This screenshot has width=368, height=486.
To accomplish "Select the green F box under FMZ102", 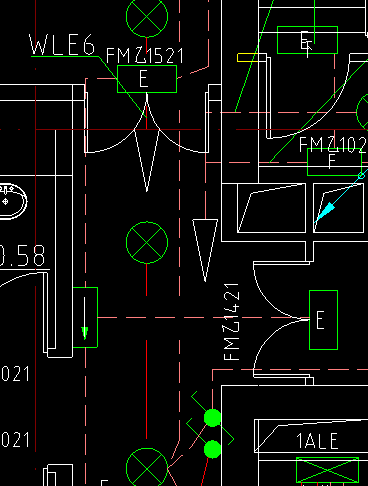I will tap(334, 162).
